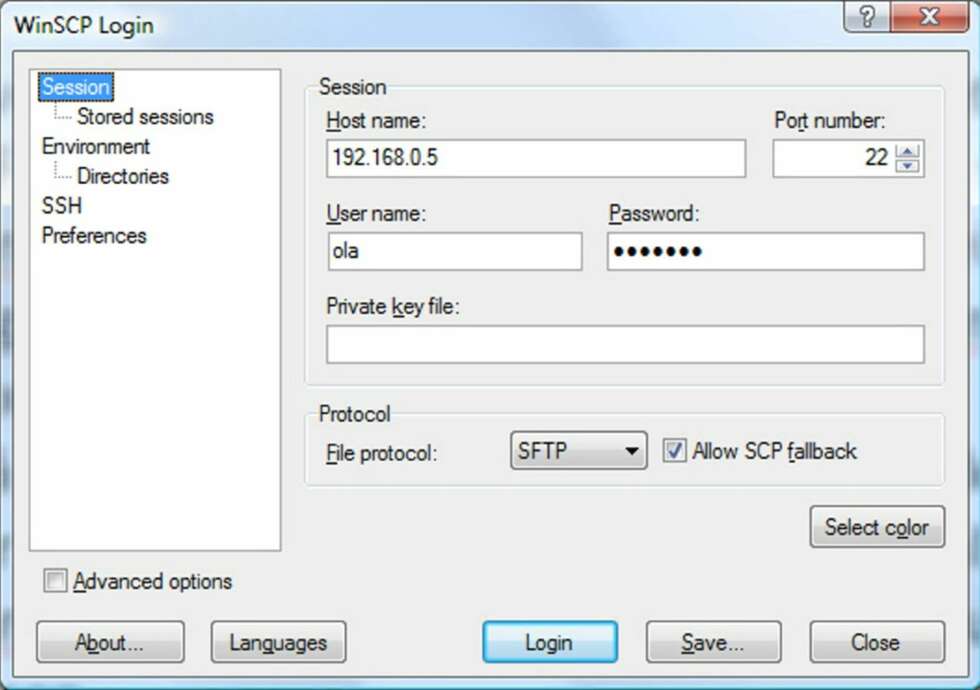Decrease port number with down arrow
The width and height of the screenshot is (980, 690).
point(908,166)
